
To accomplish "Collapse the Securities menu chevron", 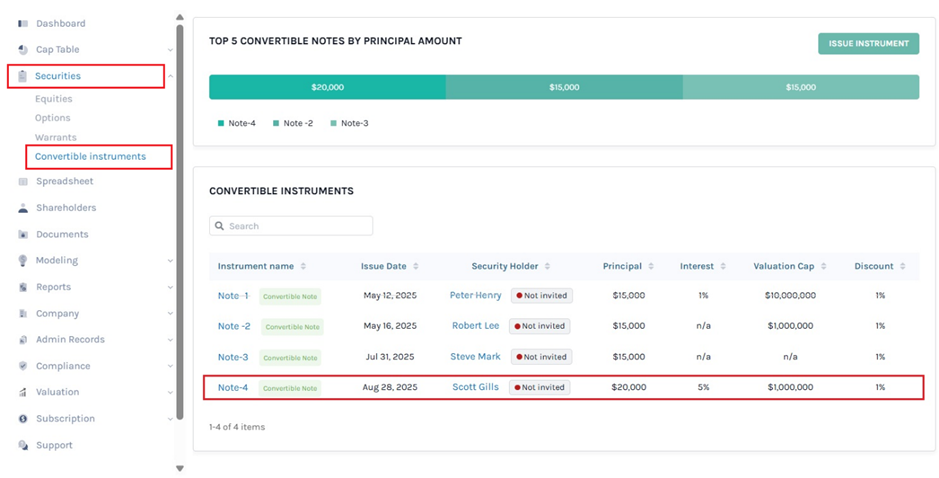I will coord(170,76).
